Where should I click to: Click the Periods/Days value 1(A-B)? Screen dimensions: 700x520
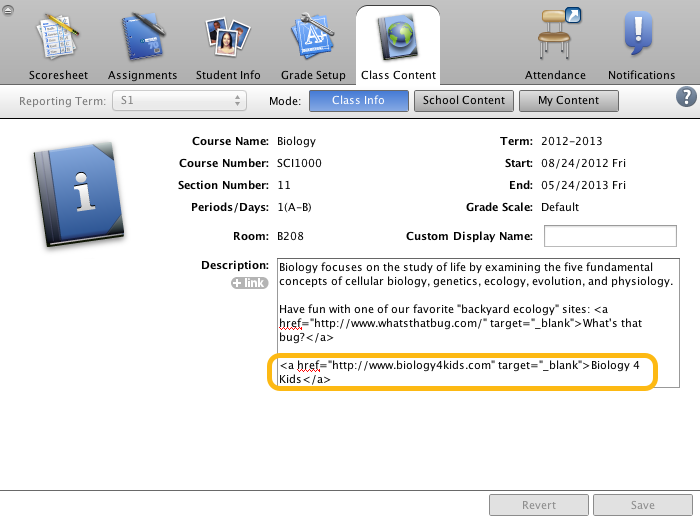click(294, 207)
